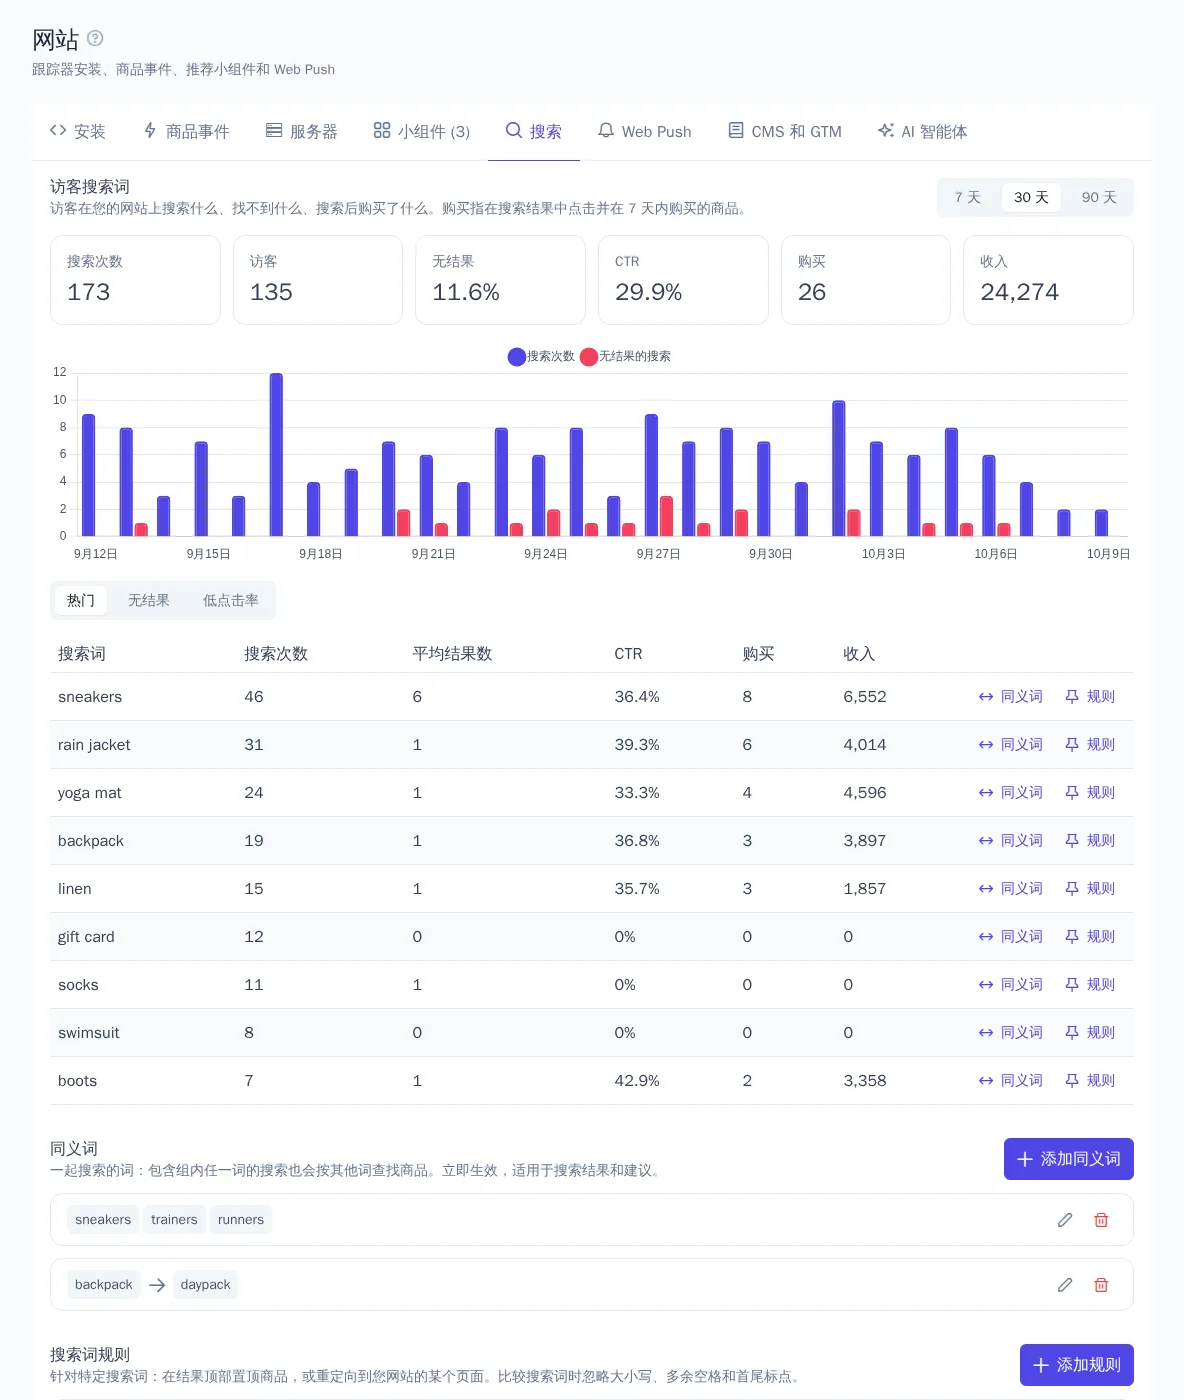1184x1400 pixels.
Task: Add a rule for sneakers row
Action: coord(1090,697)
